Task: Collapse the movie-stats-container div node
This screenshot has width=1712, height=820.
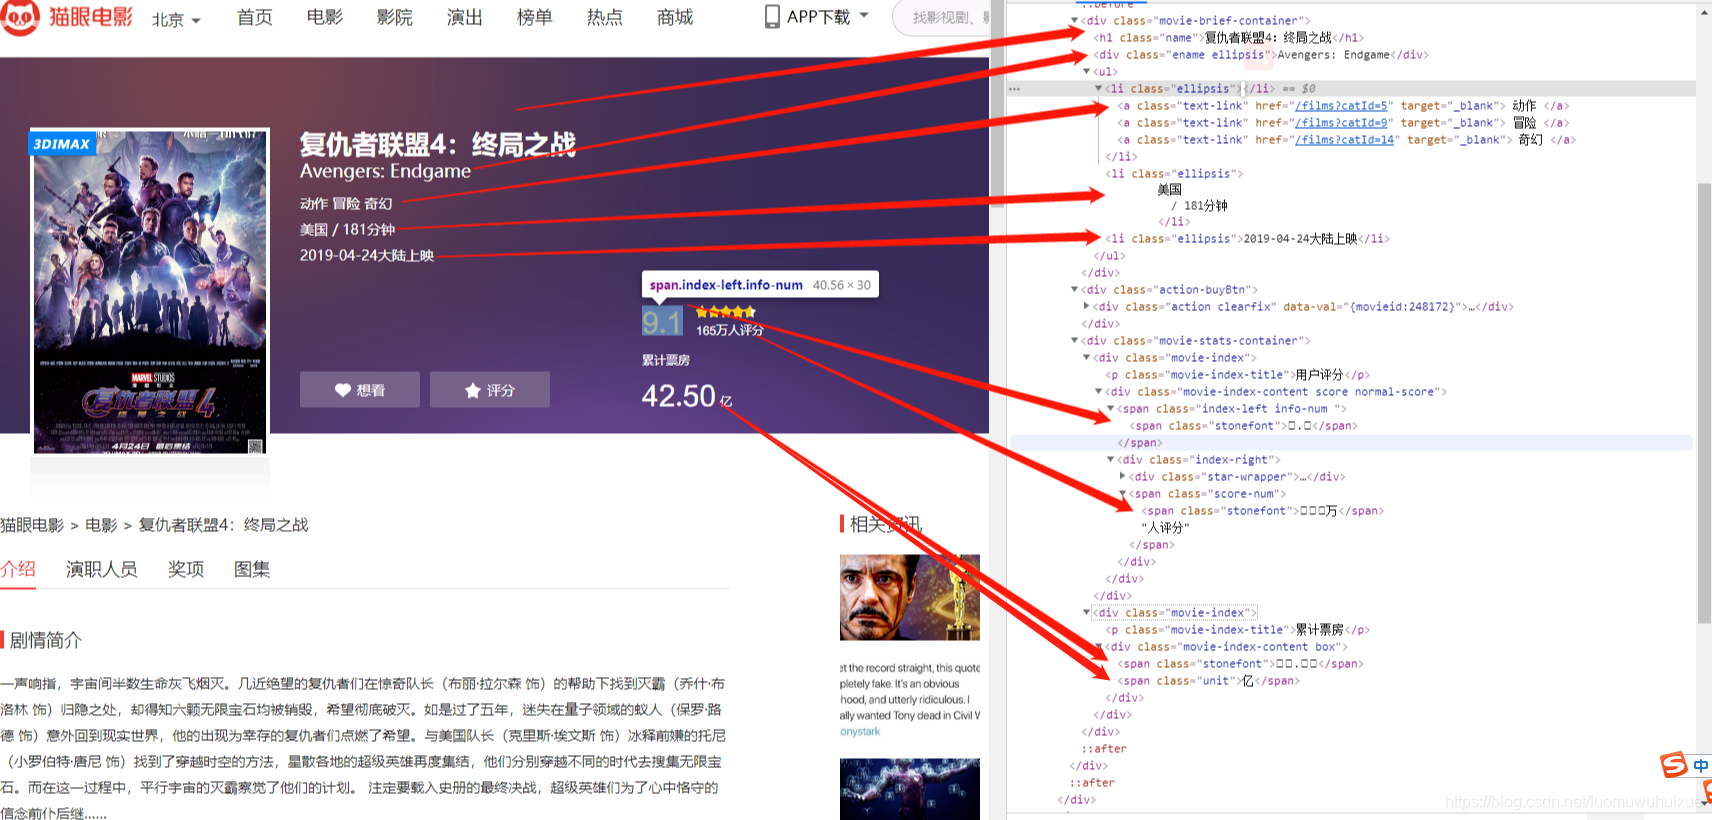Action: click(1075, 340)
